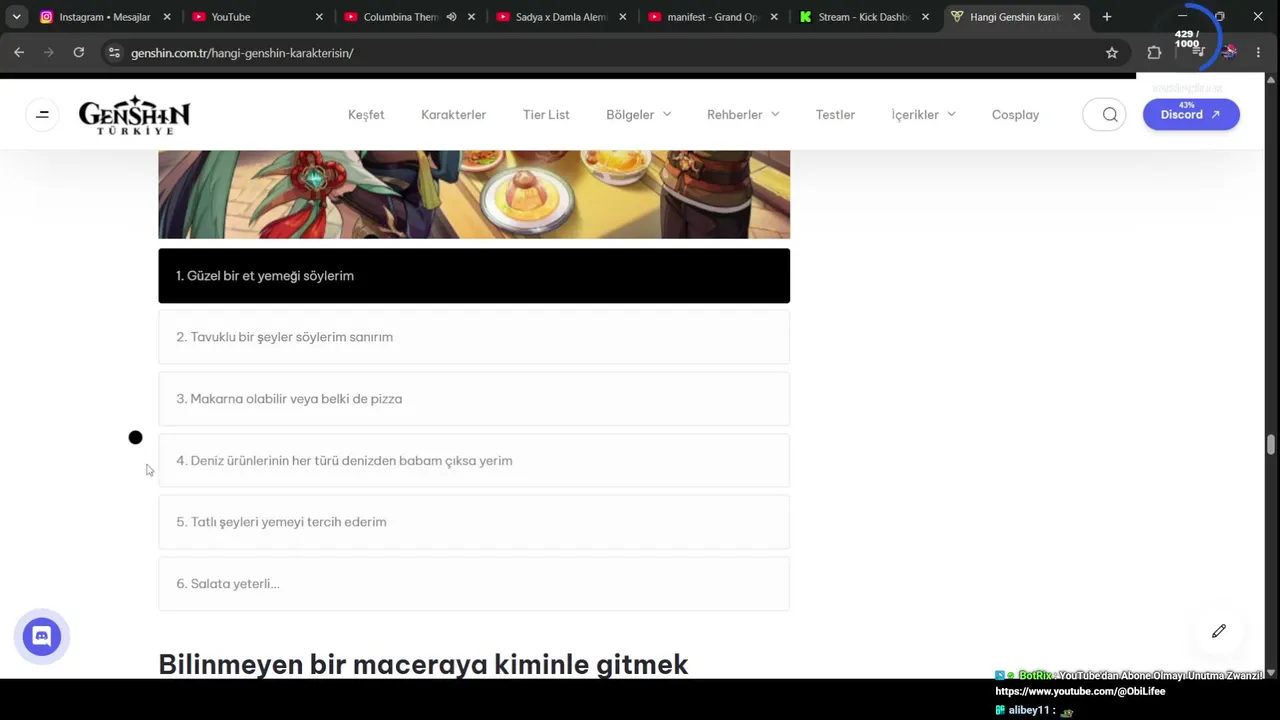Image resolution: width=1280 pixels, height=720 pixels.
Task: Open the media controls music icon
Action: (1198, 53)
